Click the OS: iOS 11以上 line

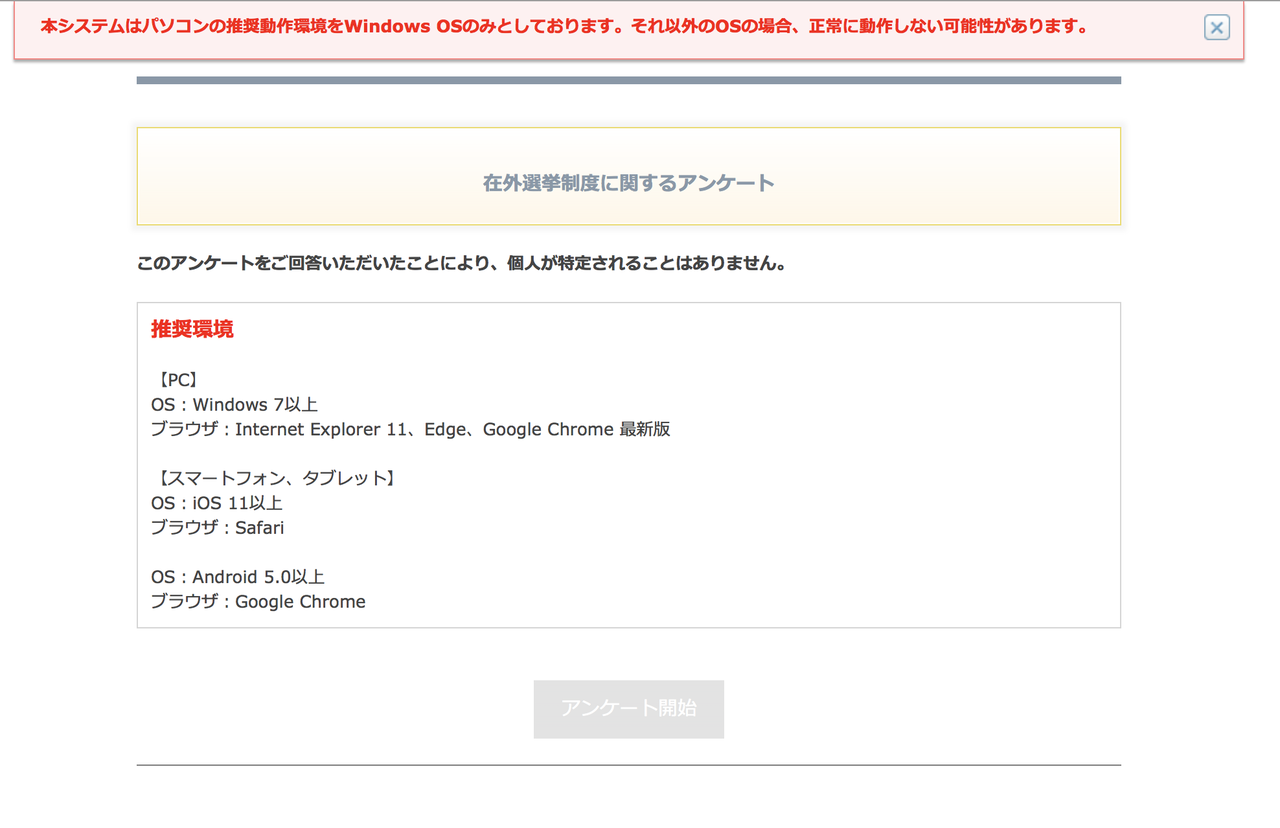216,503
